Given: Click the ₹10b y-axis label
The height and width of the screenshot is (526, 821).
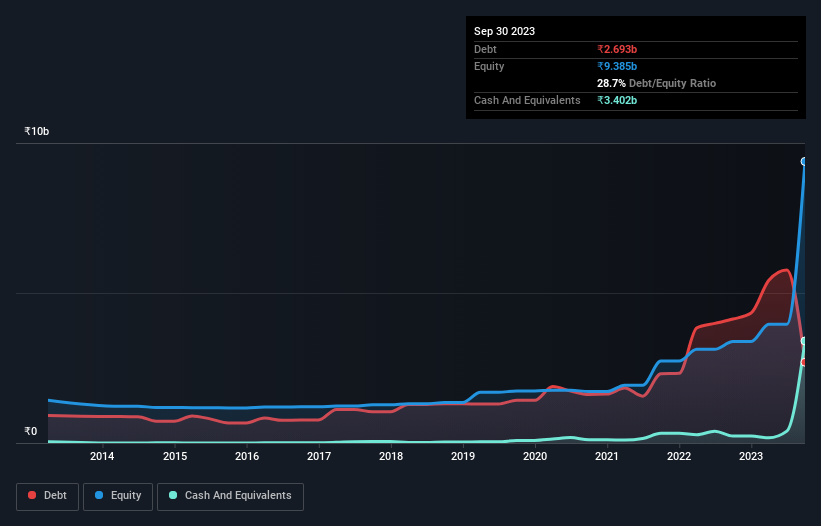Looking at the screenshot, I should (x=37, y=131).
